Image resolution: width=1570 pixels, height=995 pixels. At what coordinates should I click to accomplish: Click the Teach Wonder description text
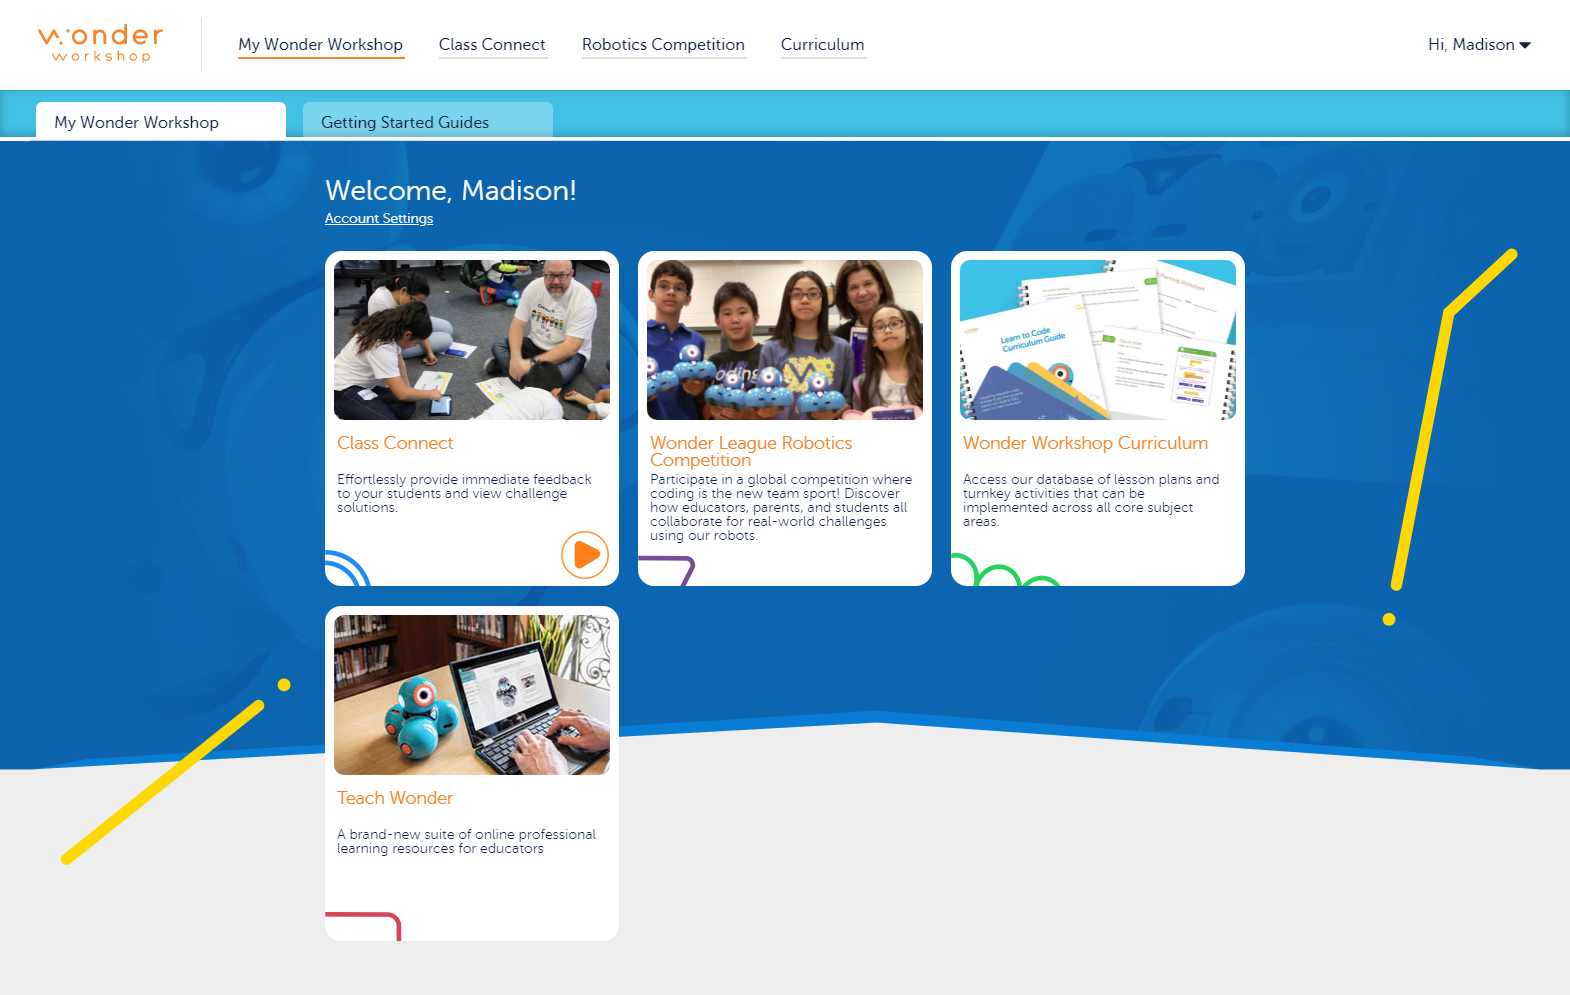[466, 841]
